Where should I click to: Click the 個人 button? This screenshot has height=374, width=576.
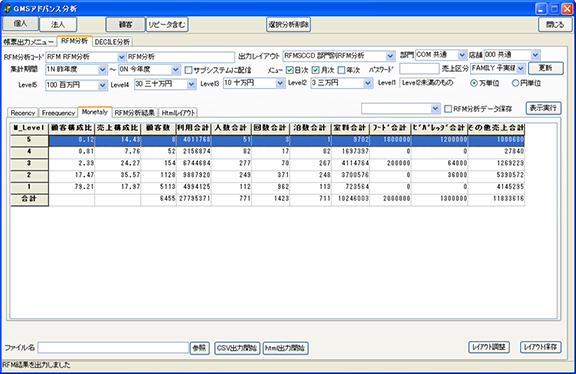pyautogui.click(x=21, y=24)
